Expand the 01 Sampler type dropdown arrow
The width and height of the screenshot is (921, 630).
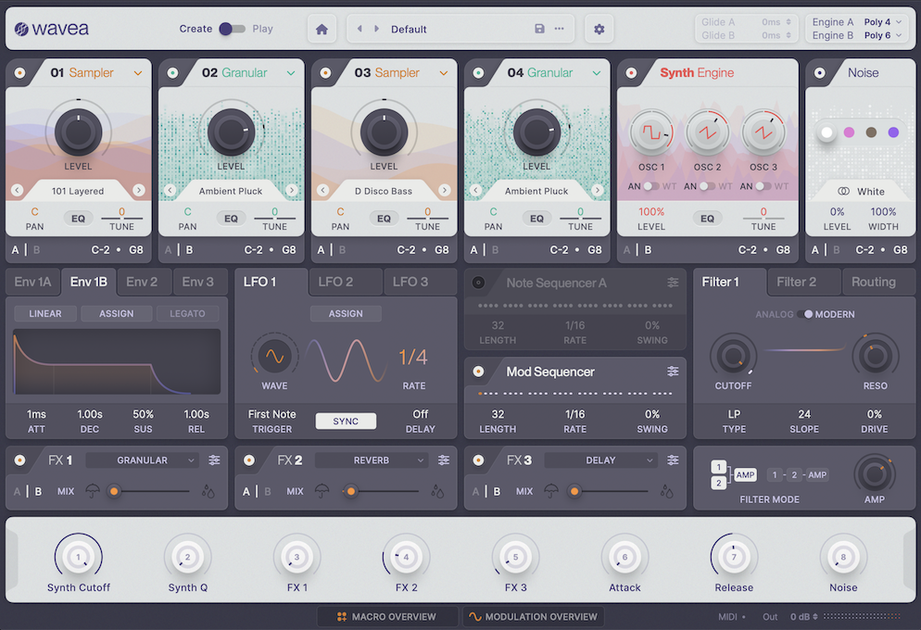[138, 73]
